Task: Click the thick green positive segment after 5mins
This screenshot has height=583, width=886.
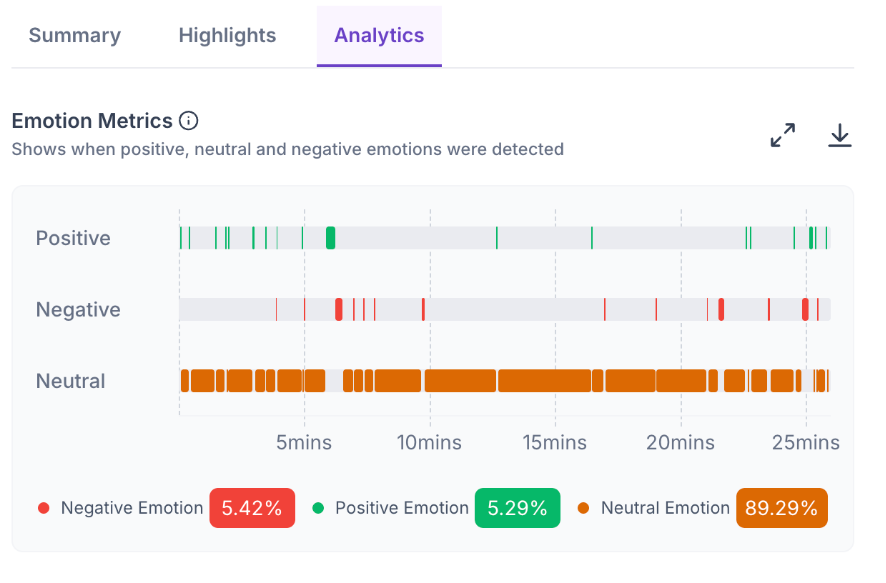Action: click(331, 238)
